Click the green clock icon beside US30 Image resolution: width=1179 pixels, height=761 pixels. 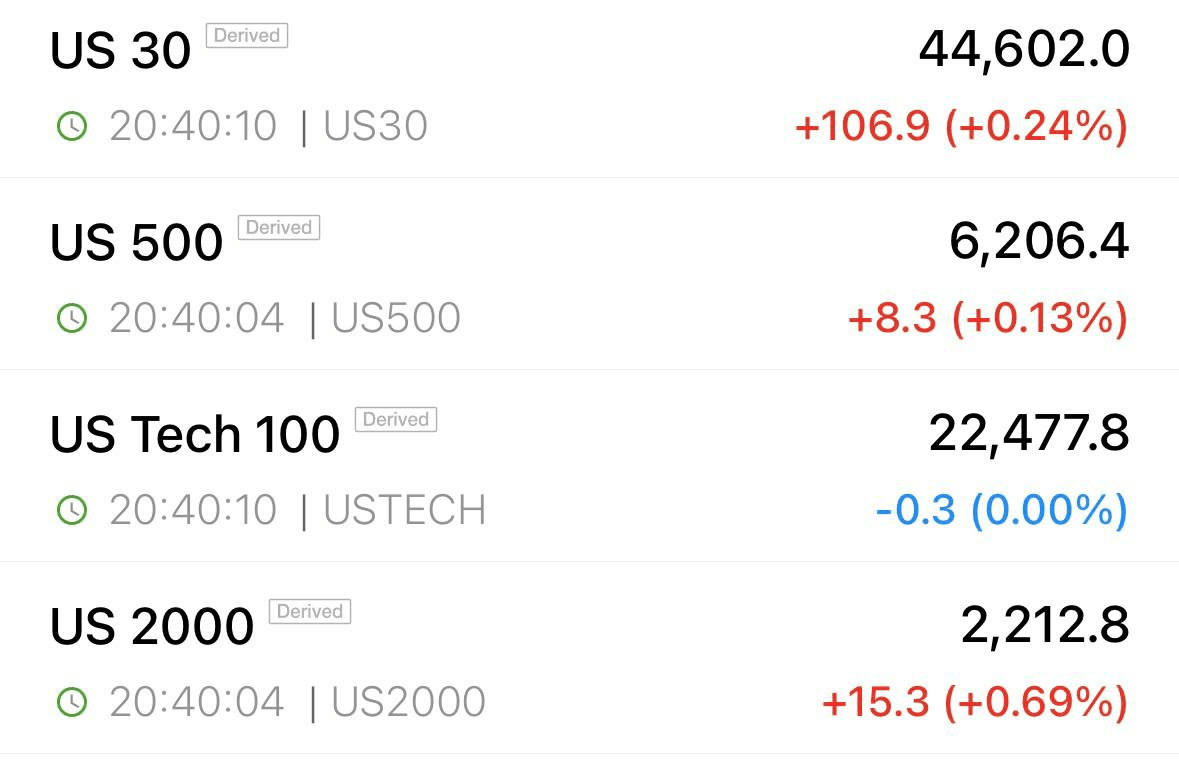(x=72, y=126)
